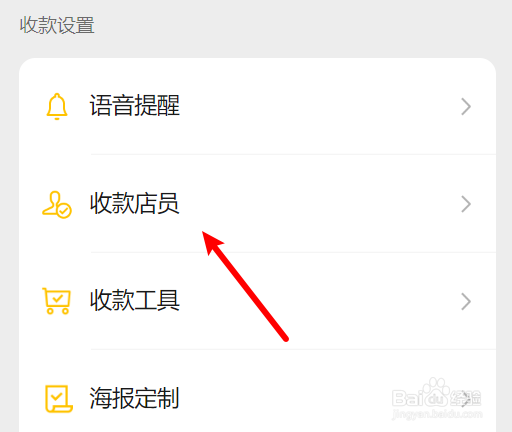Click the shopping cart icon for 收款工具
This screenshot has width=512, height=432.
tap(56, 301)
